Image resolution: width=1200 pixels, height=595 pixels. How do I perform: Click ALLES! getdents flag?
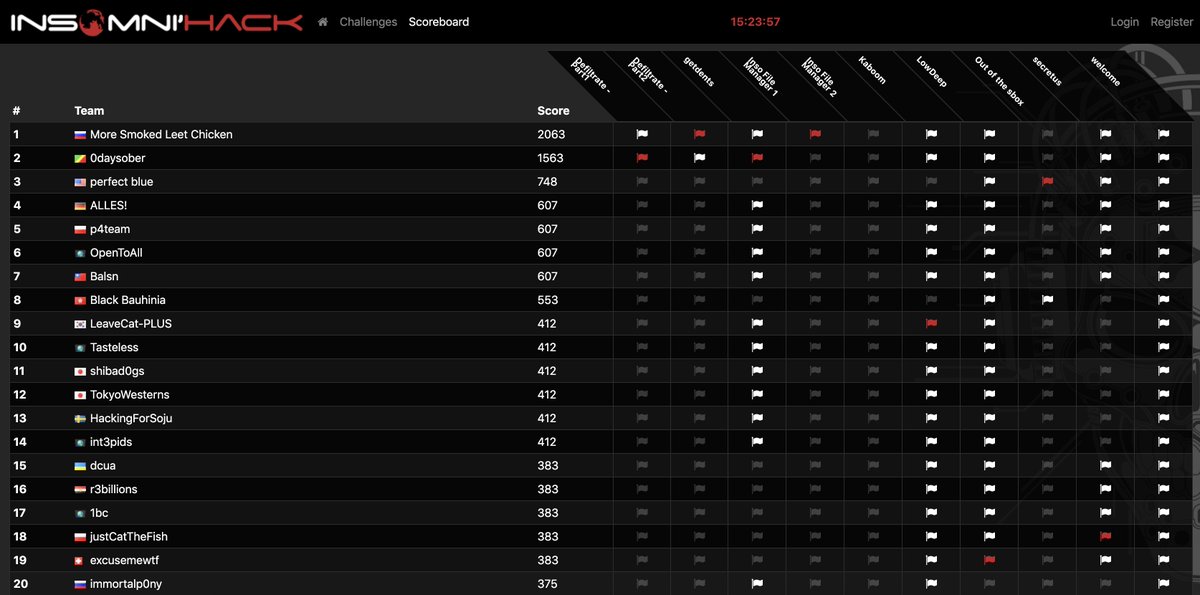tap(757, 205)
